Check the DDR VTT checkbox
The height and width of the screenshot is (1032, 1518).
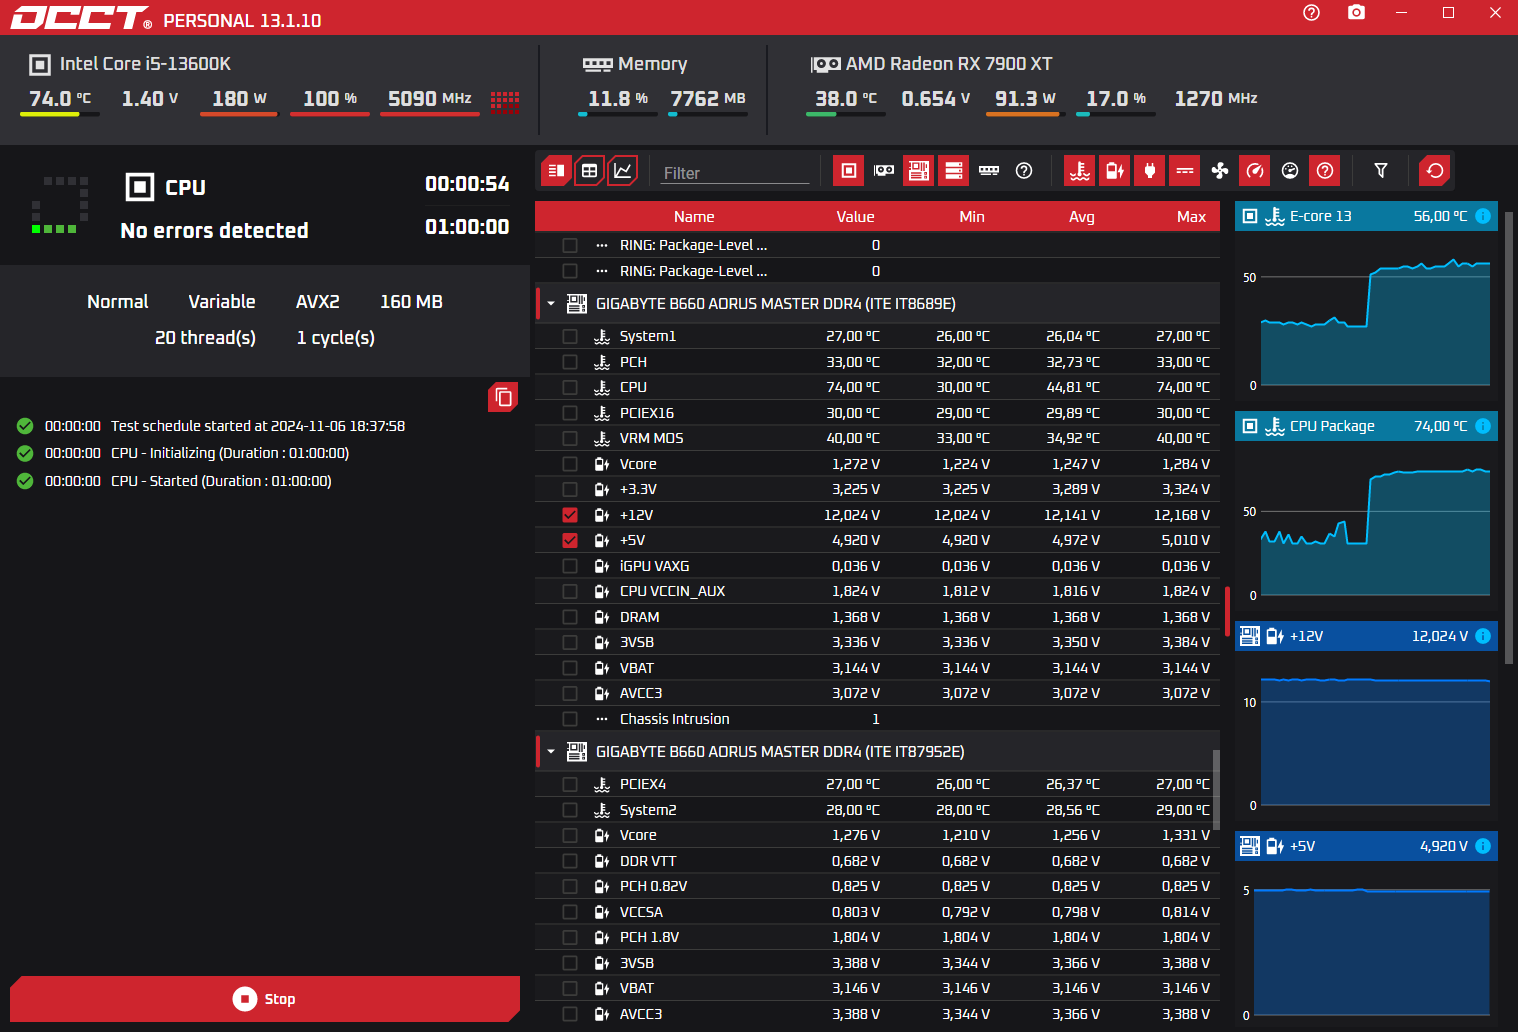pos(570,861)
